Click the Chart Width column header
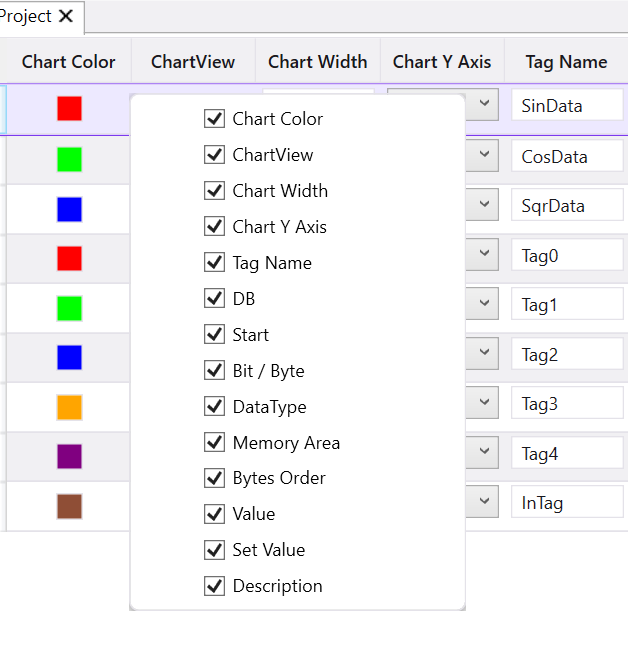The height and width of the screenshot is (657, 628). coord(318,62)
